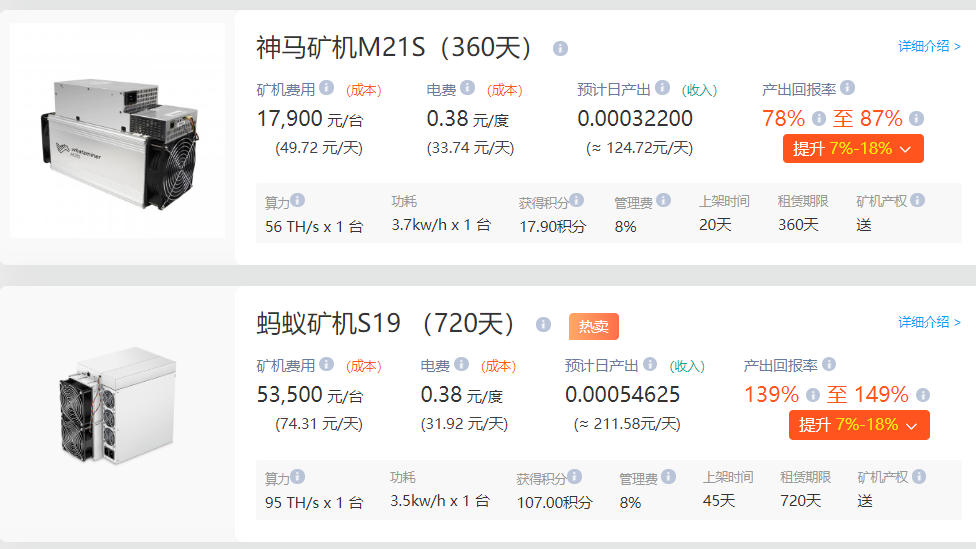Screen dimensions: 976x549
Task: Click the 蚂蚁矿机S19 product image
Action: (118, 406)
